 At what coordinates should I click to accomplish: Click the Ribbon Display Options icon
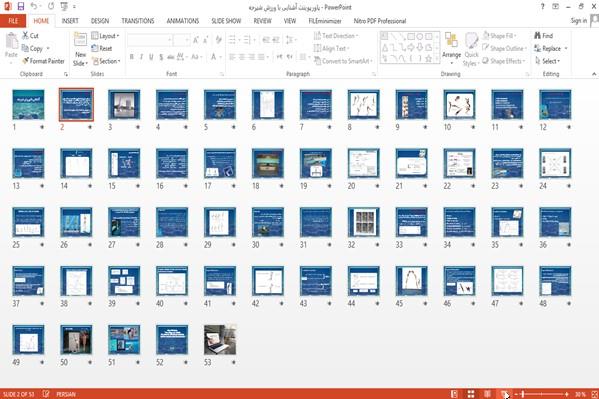pos(555,7)
